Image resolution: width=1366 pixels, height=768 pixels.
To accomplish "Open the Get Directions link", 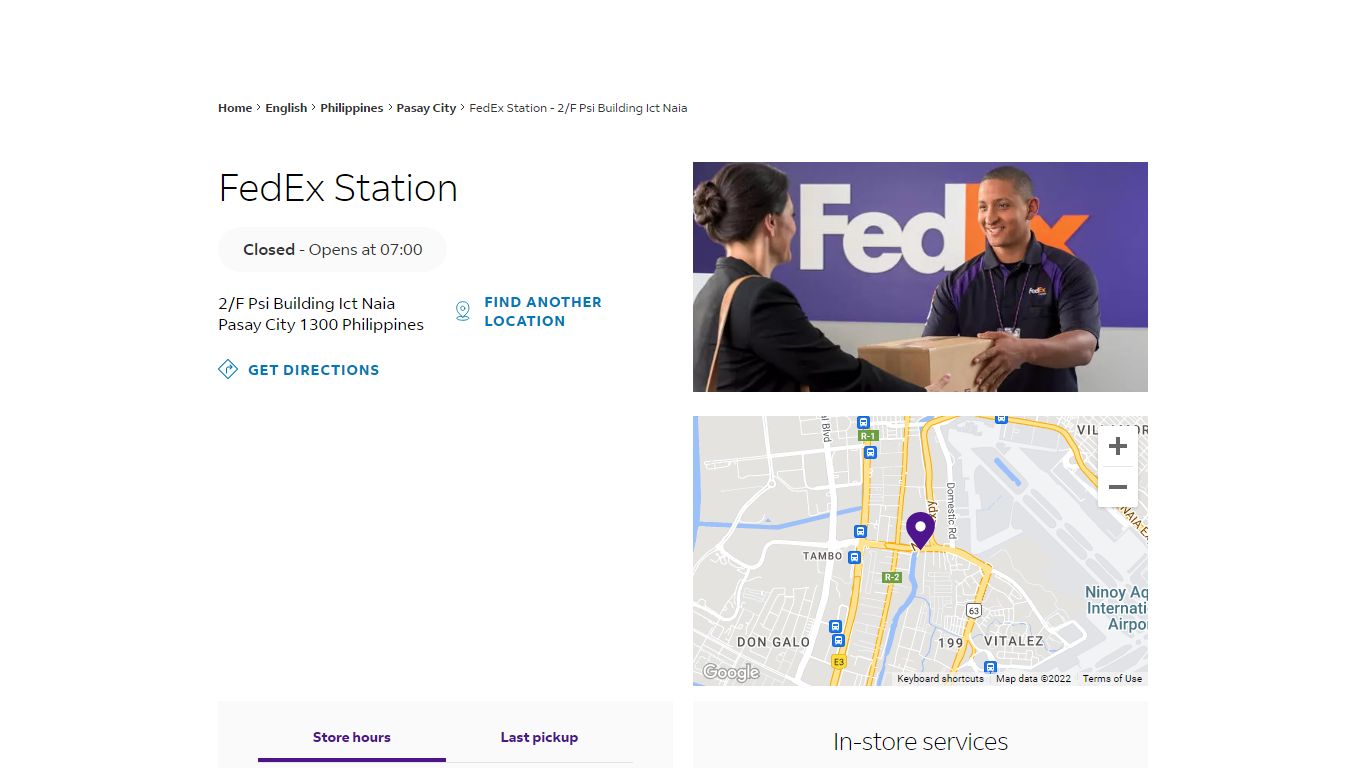I will pos(313,370).
